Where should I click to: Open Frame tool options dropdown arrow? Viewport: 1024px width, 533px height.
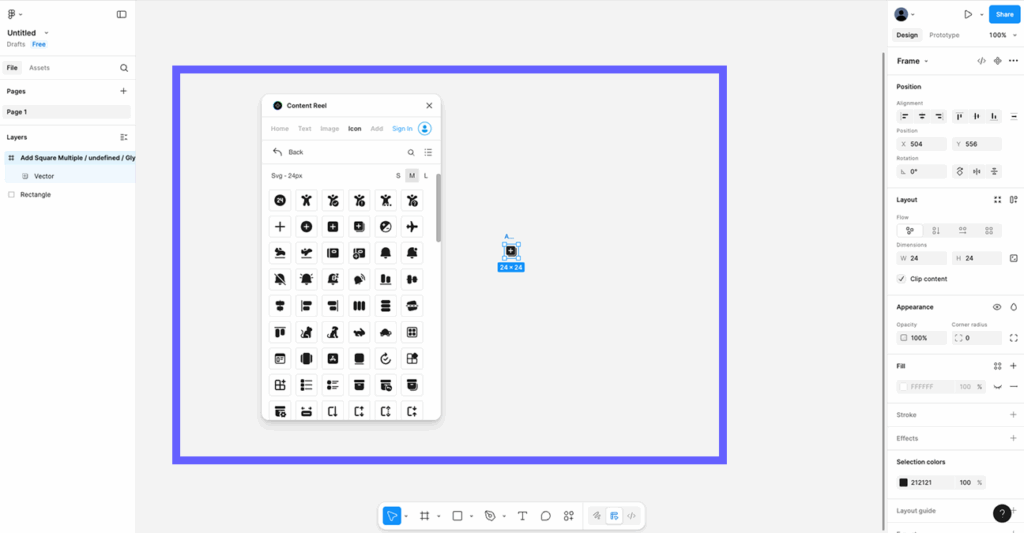[438, 517]
